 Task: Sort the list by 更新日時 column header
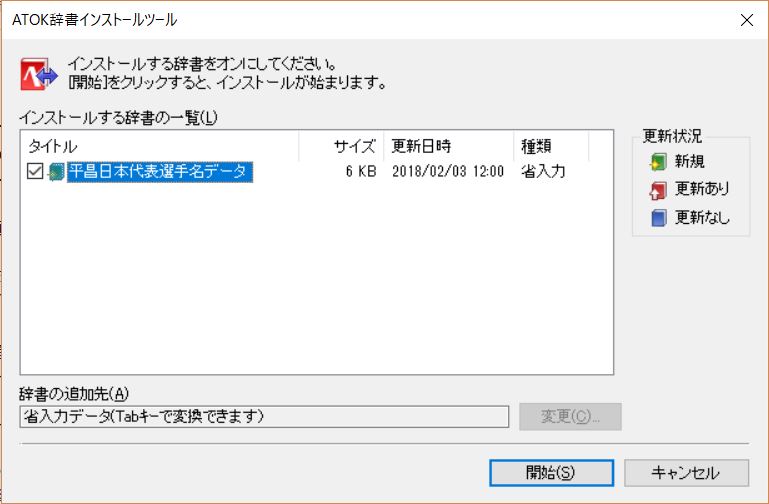448,146
